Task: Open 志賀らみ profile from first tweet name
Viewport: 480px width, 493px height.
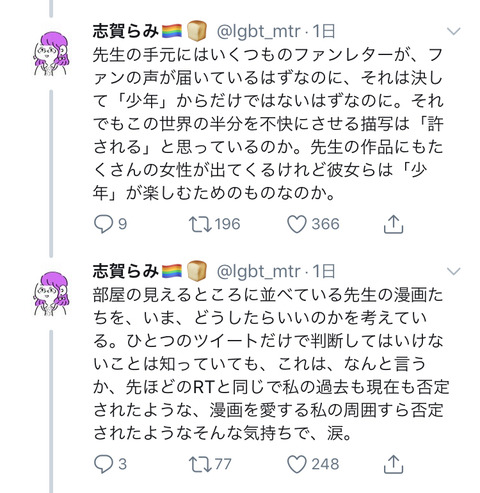Action: 125,31
